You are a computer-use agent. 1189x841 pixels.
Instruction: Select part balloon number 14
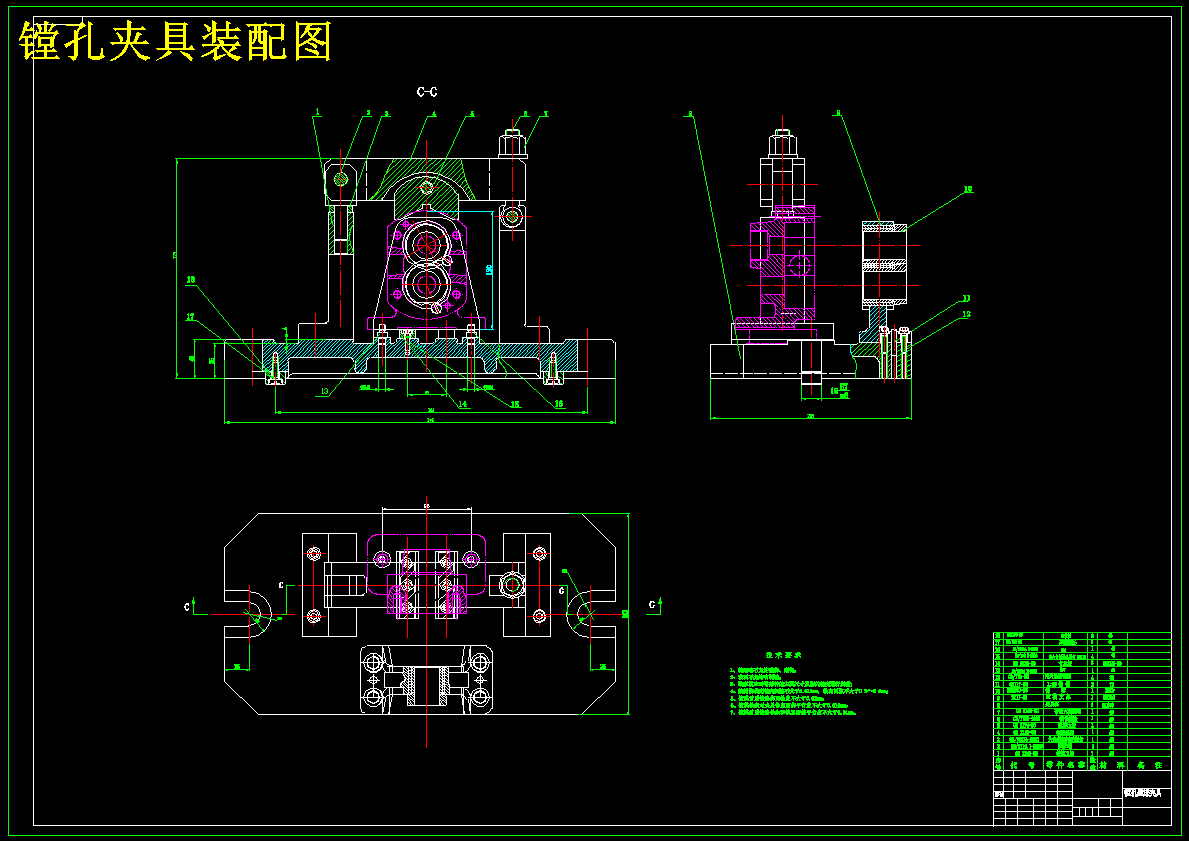tap(463, 404)
